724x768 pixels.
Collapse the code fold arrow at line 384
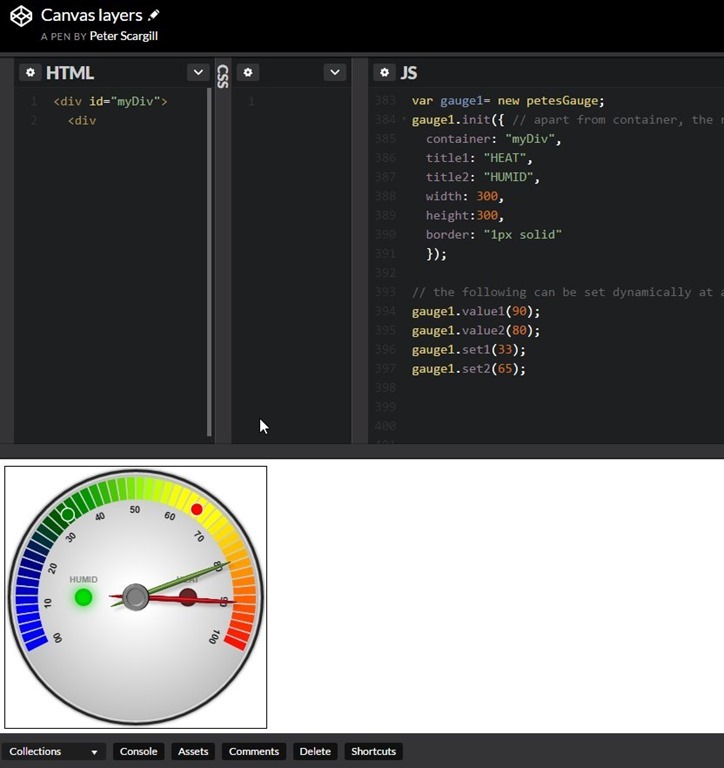pos(404,120)
